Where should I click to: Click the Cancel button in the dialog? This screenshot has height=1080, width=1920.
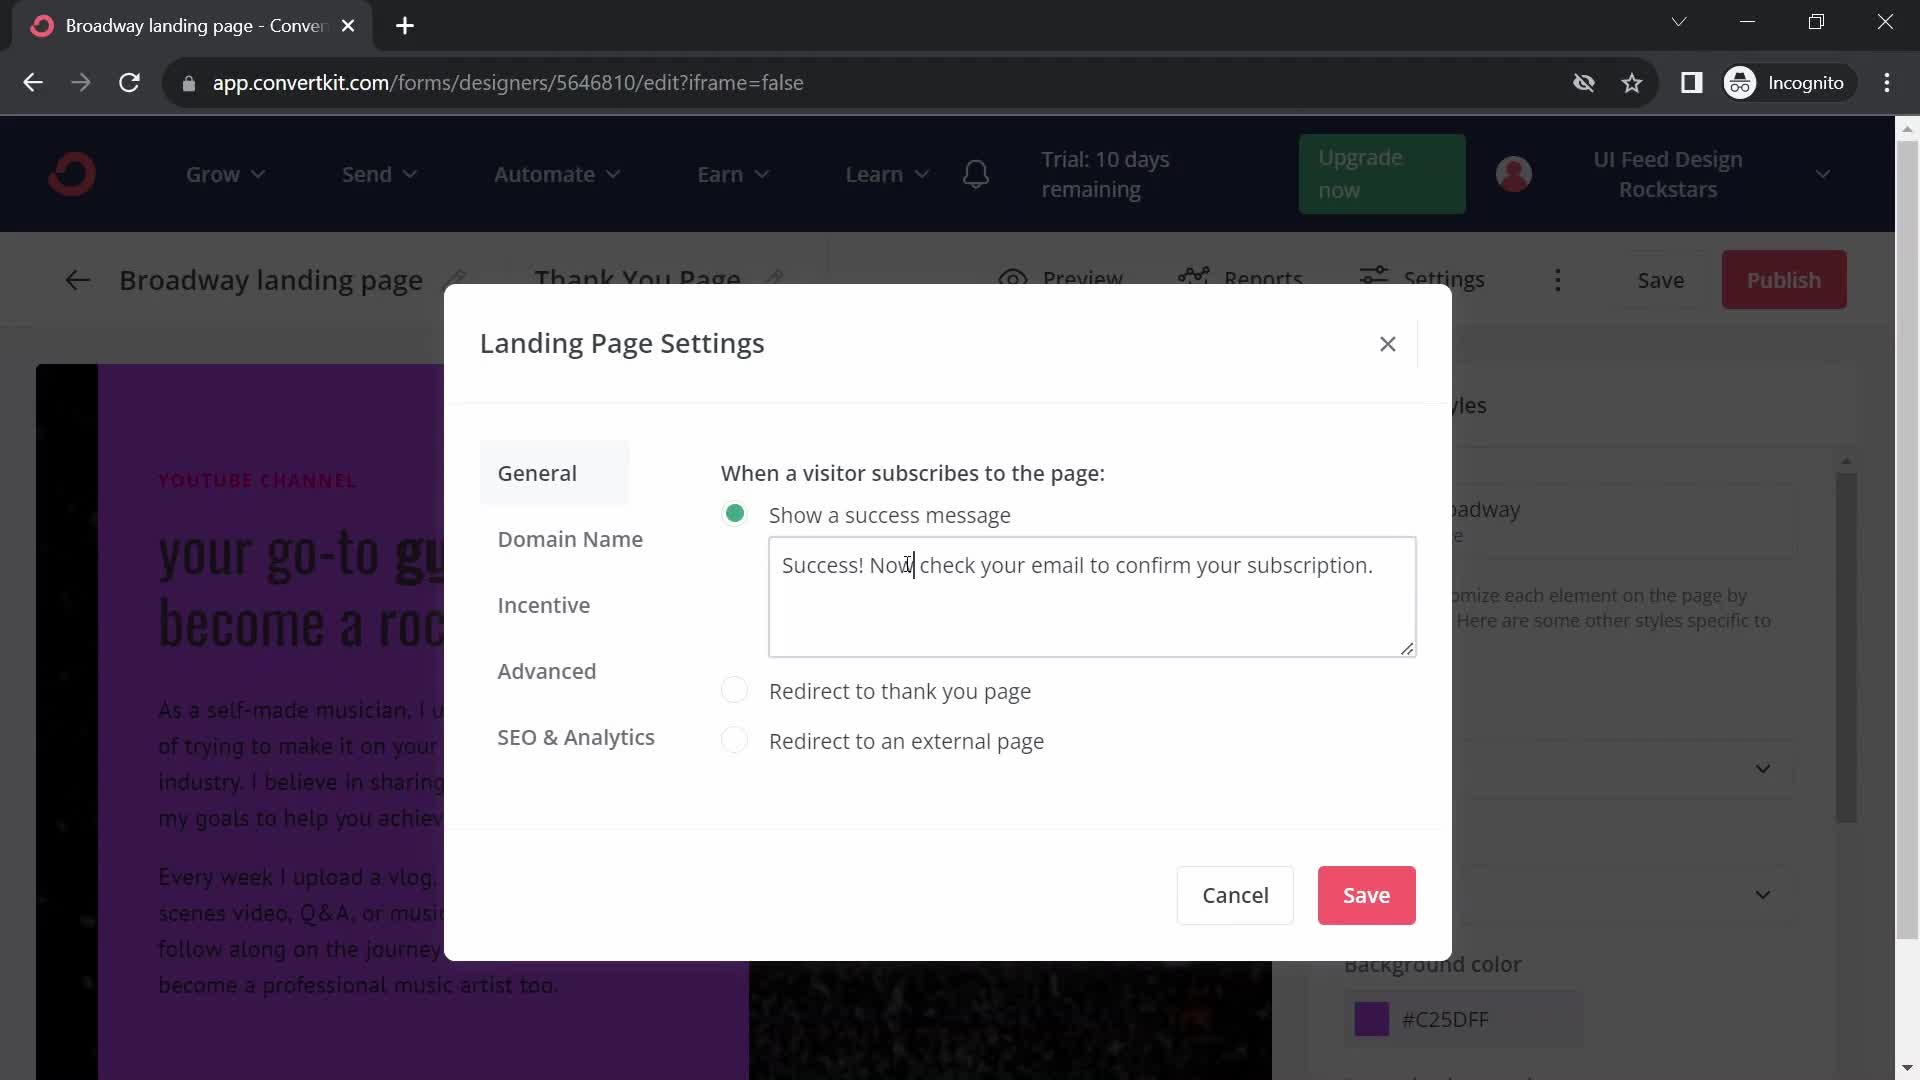tap(1235, 895)
